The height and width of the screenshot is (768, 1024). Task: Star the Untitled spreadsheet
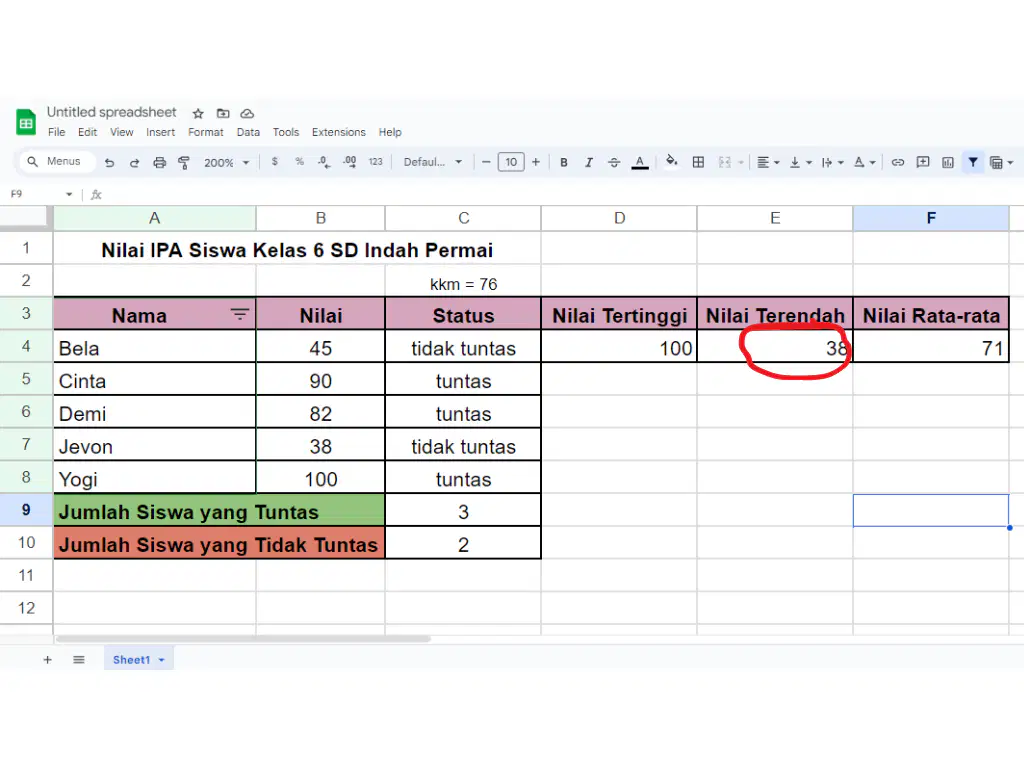[x=199, y=114]
